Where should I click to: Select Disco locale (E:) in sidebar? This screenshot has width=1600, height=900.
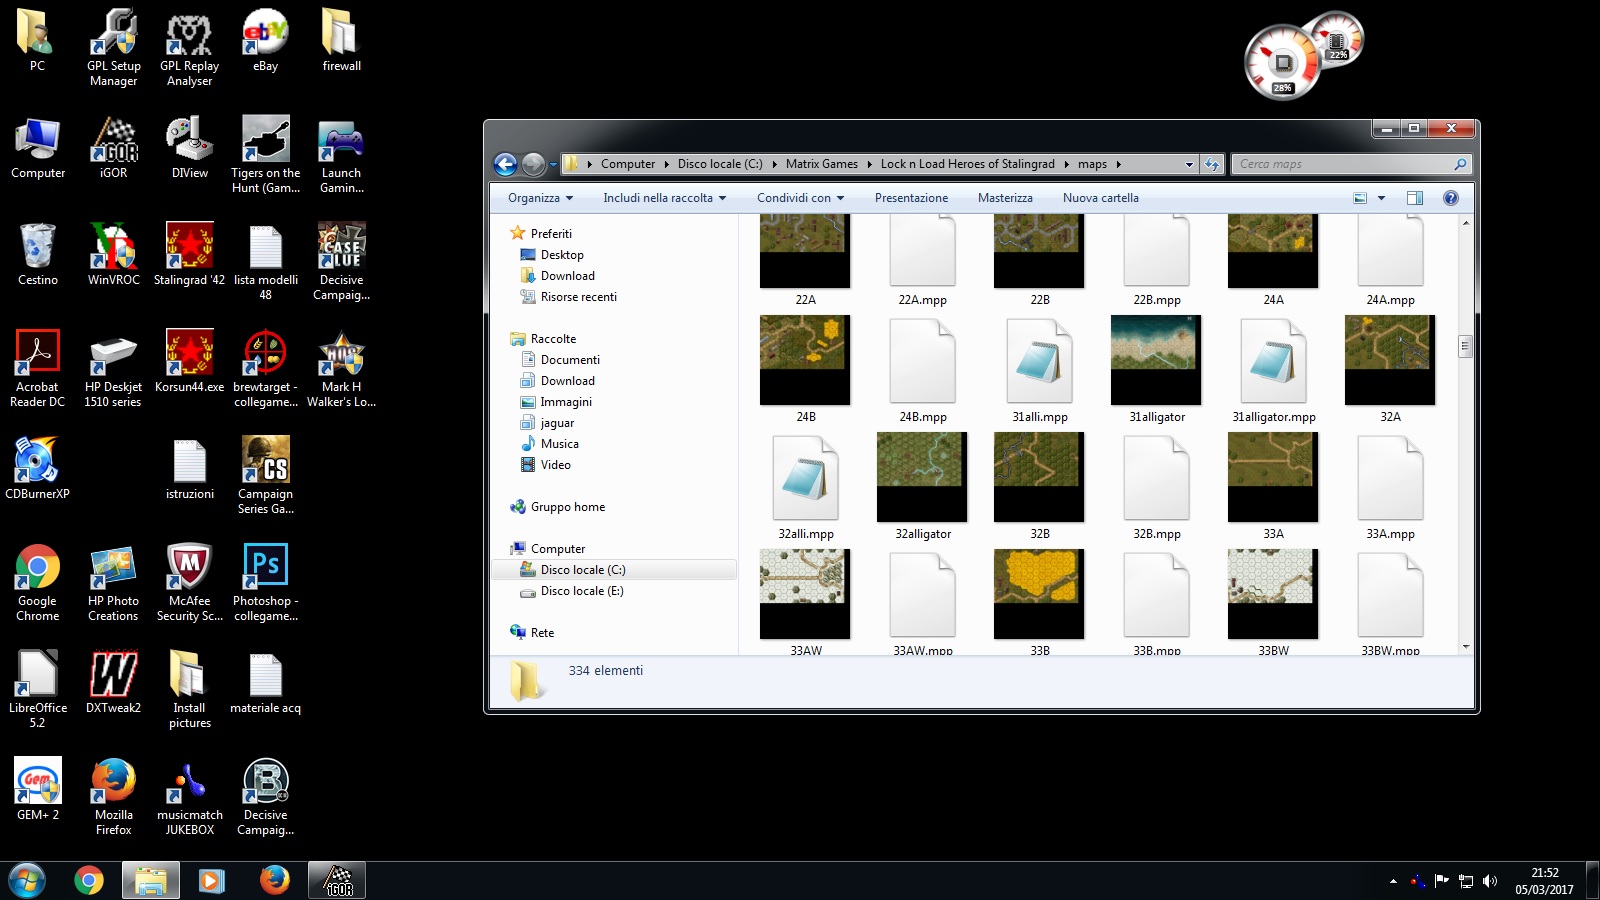click(x=581, y=591)
